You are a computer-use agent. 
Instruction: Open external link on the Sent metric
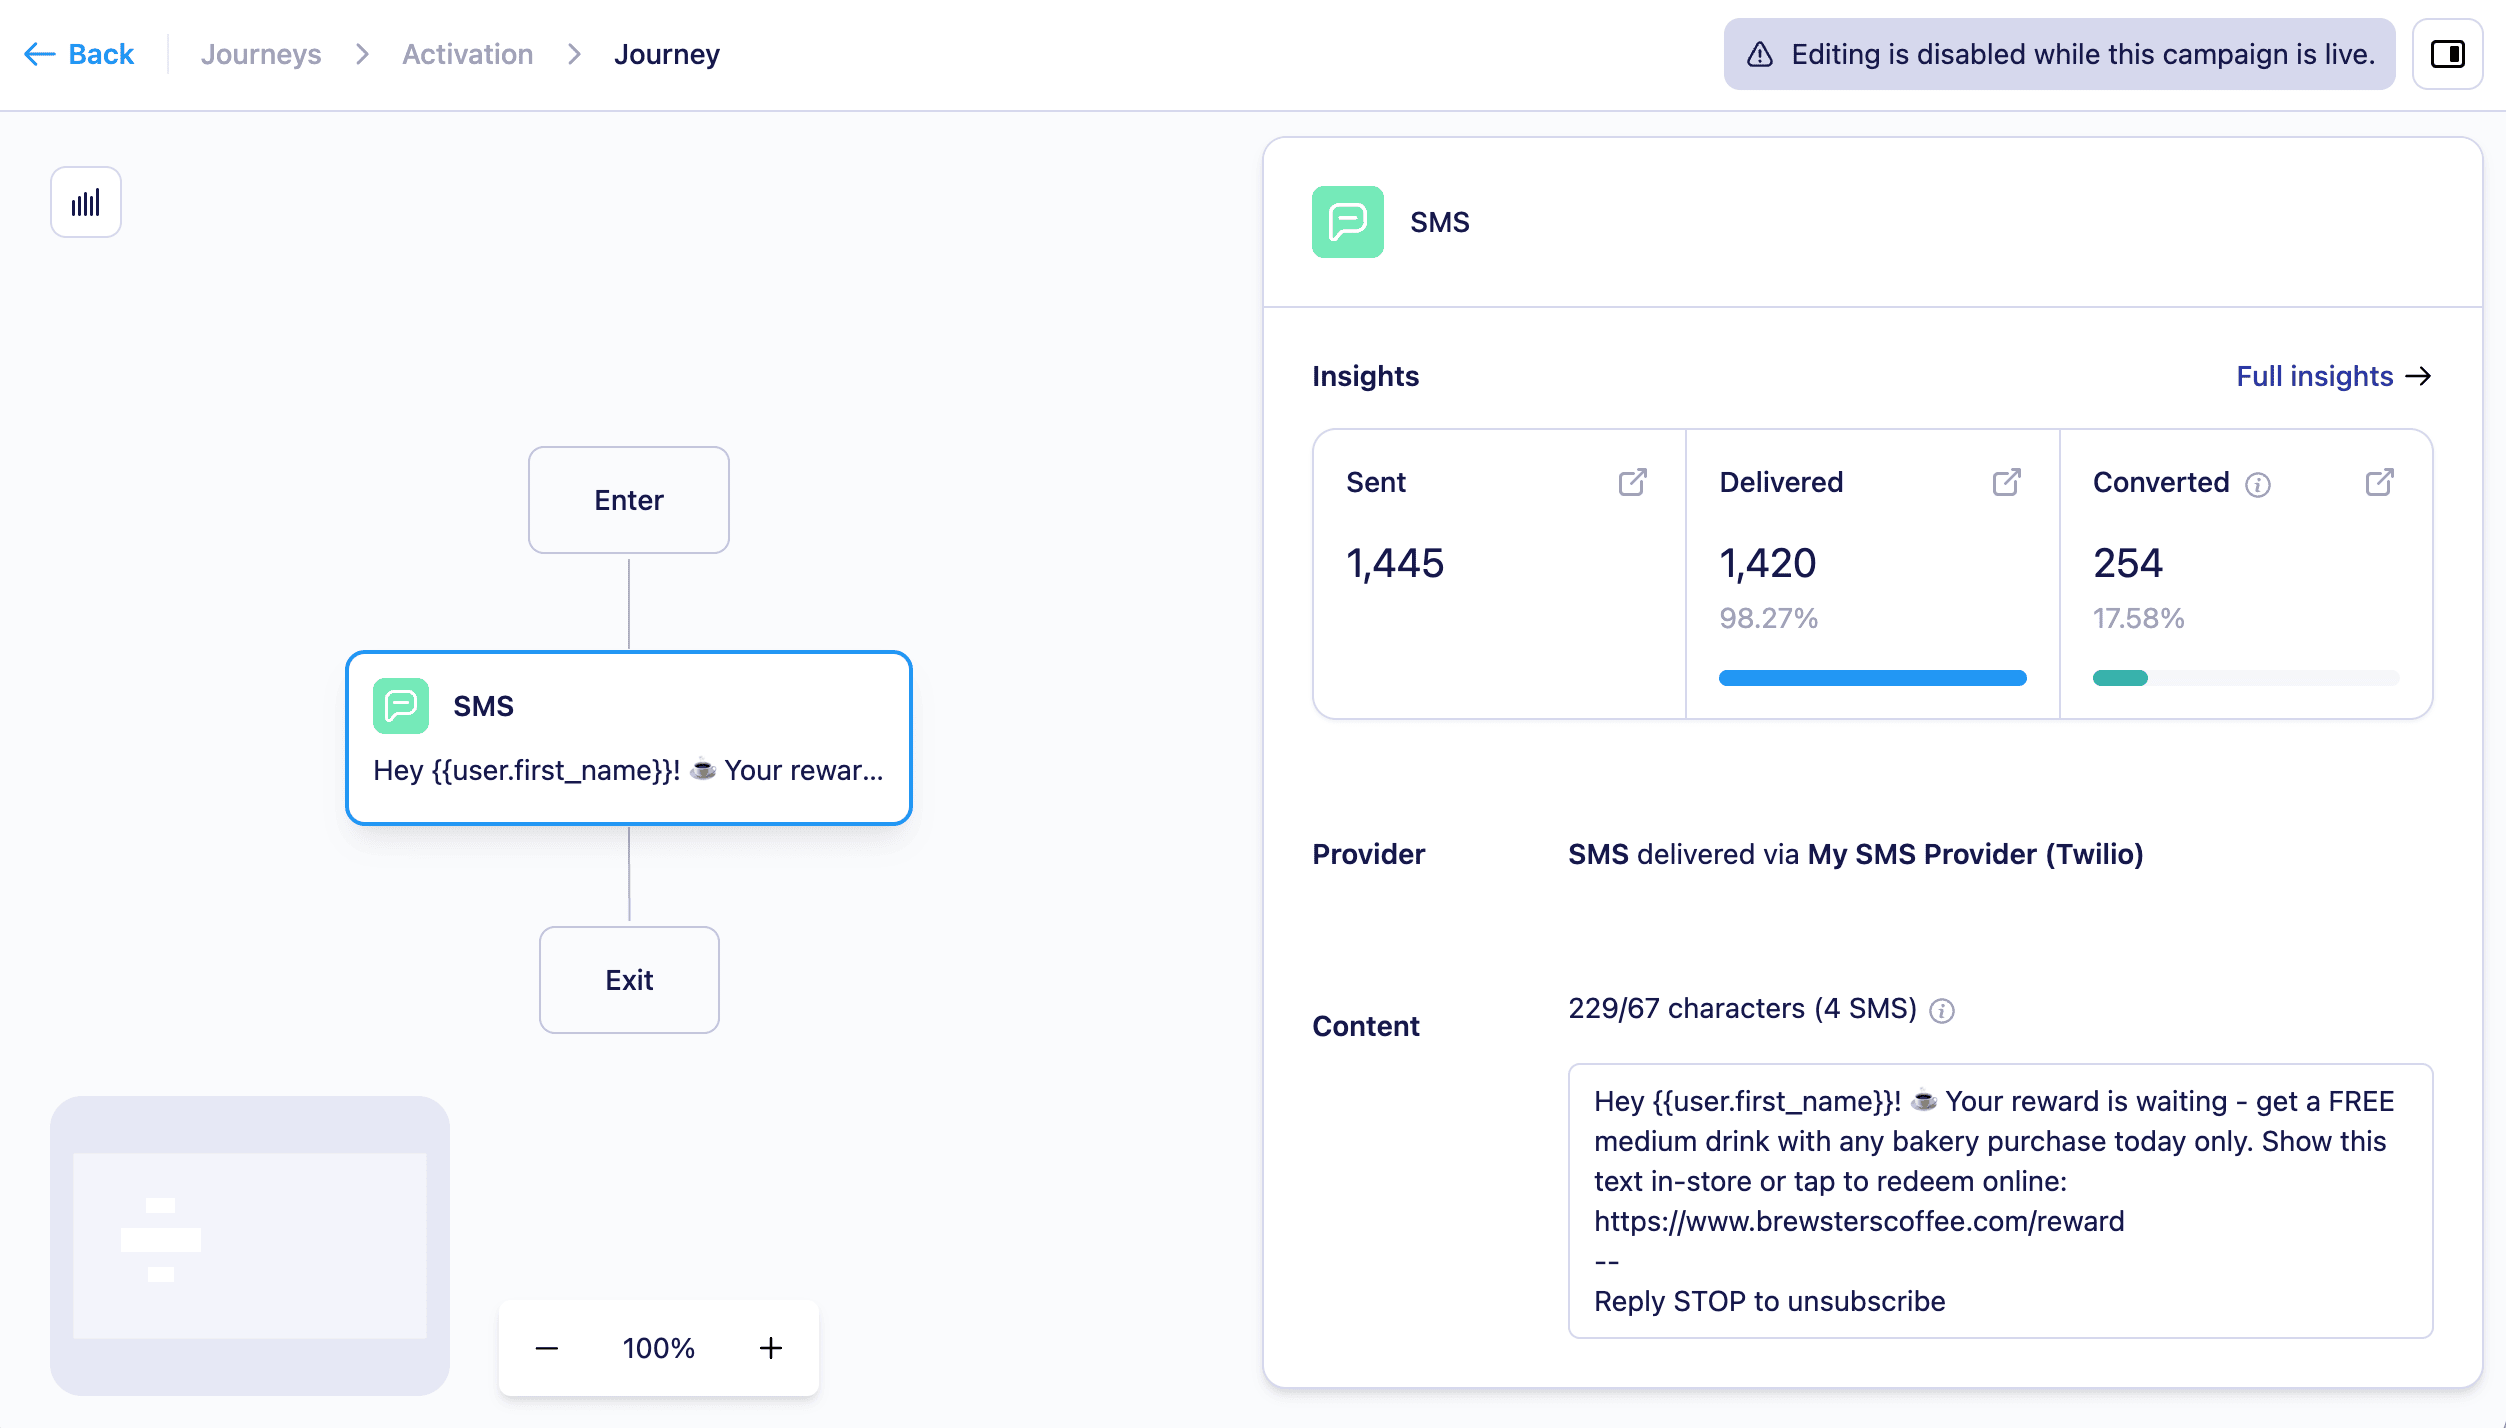pos(1631,482)
